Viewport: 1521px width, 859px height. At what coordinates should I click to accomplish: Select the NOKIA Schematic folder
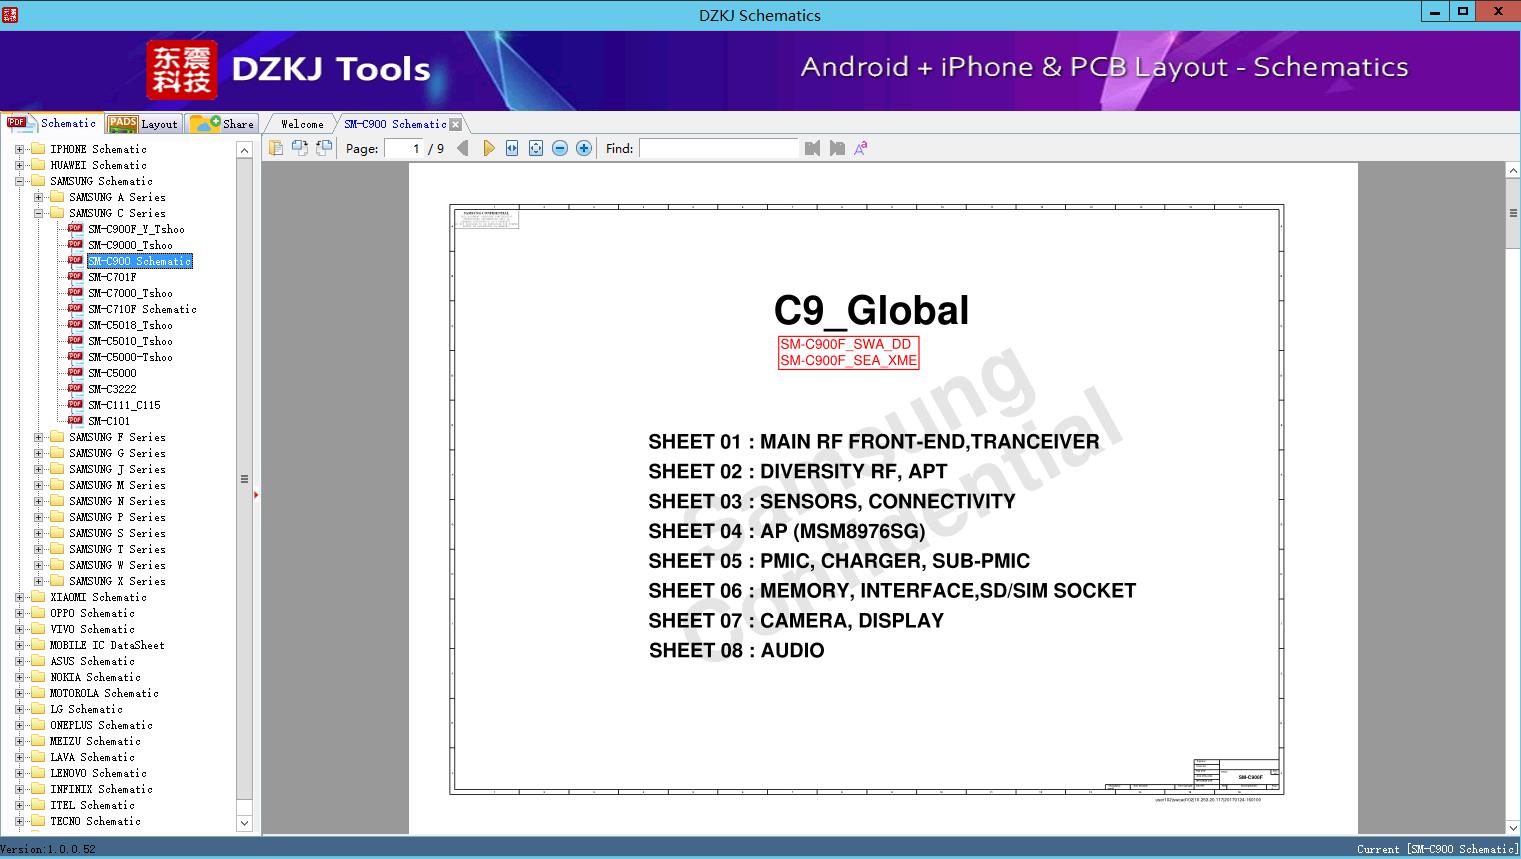point(95,677)
